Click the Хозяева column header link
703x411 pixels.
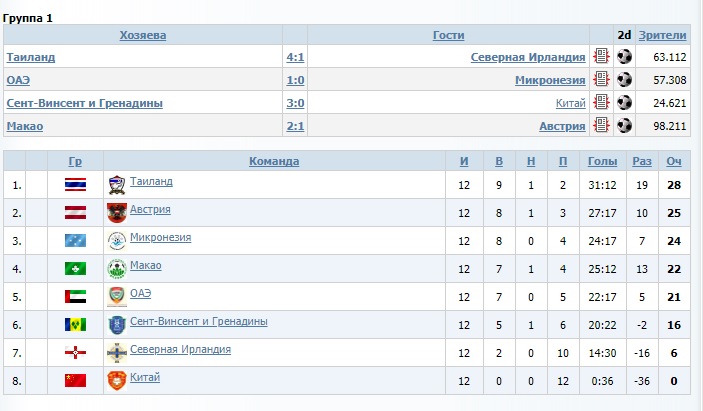pyautogui.click(x=143, y=35)
